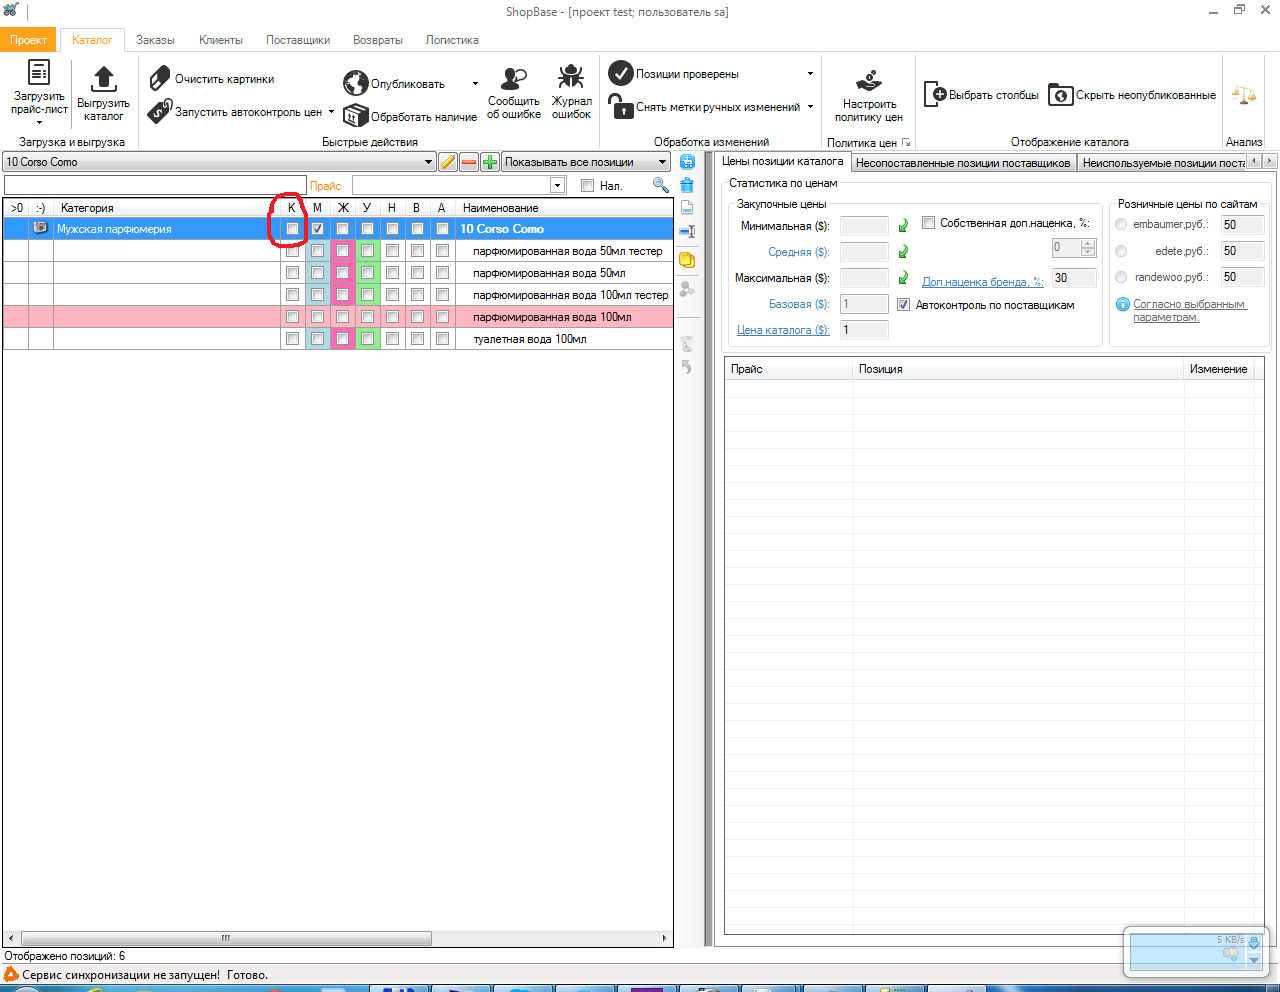The image size is (1280, 992).
Task: Click the blue info icon by Согласно выбранным
Action: [1123, 304]
